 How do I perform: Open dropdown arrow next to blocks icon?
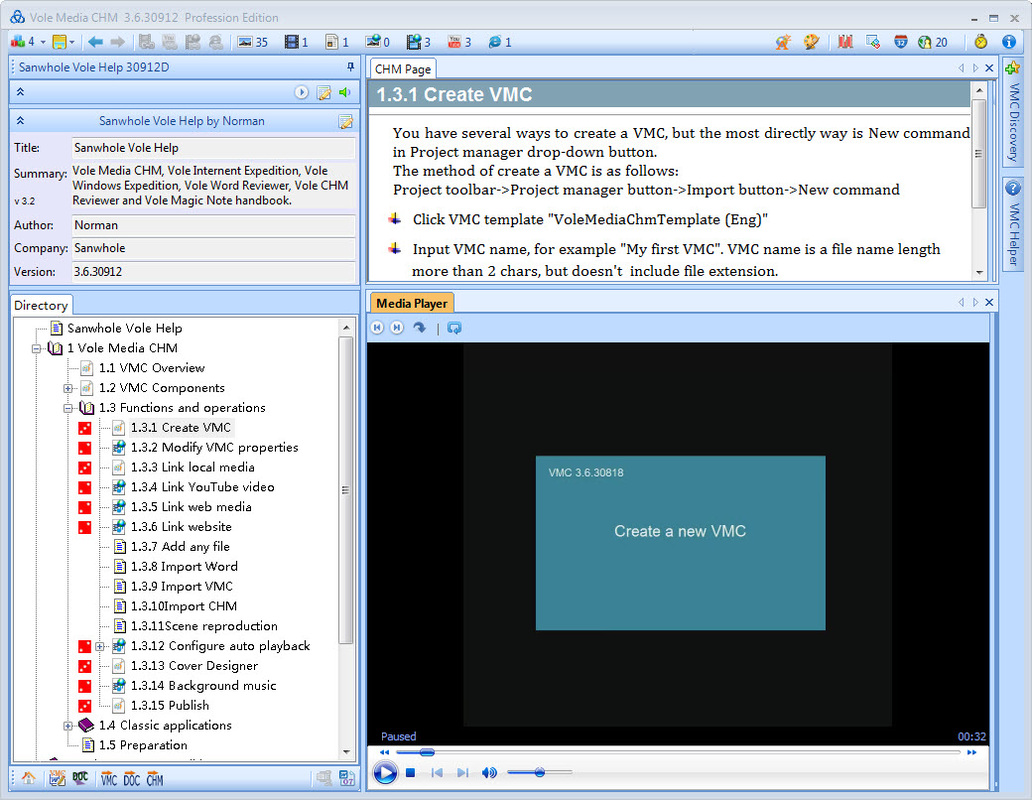tap(43, 42)
